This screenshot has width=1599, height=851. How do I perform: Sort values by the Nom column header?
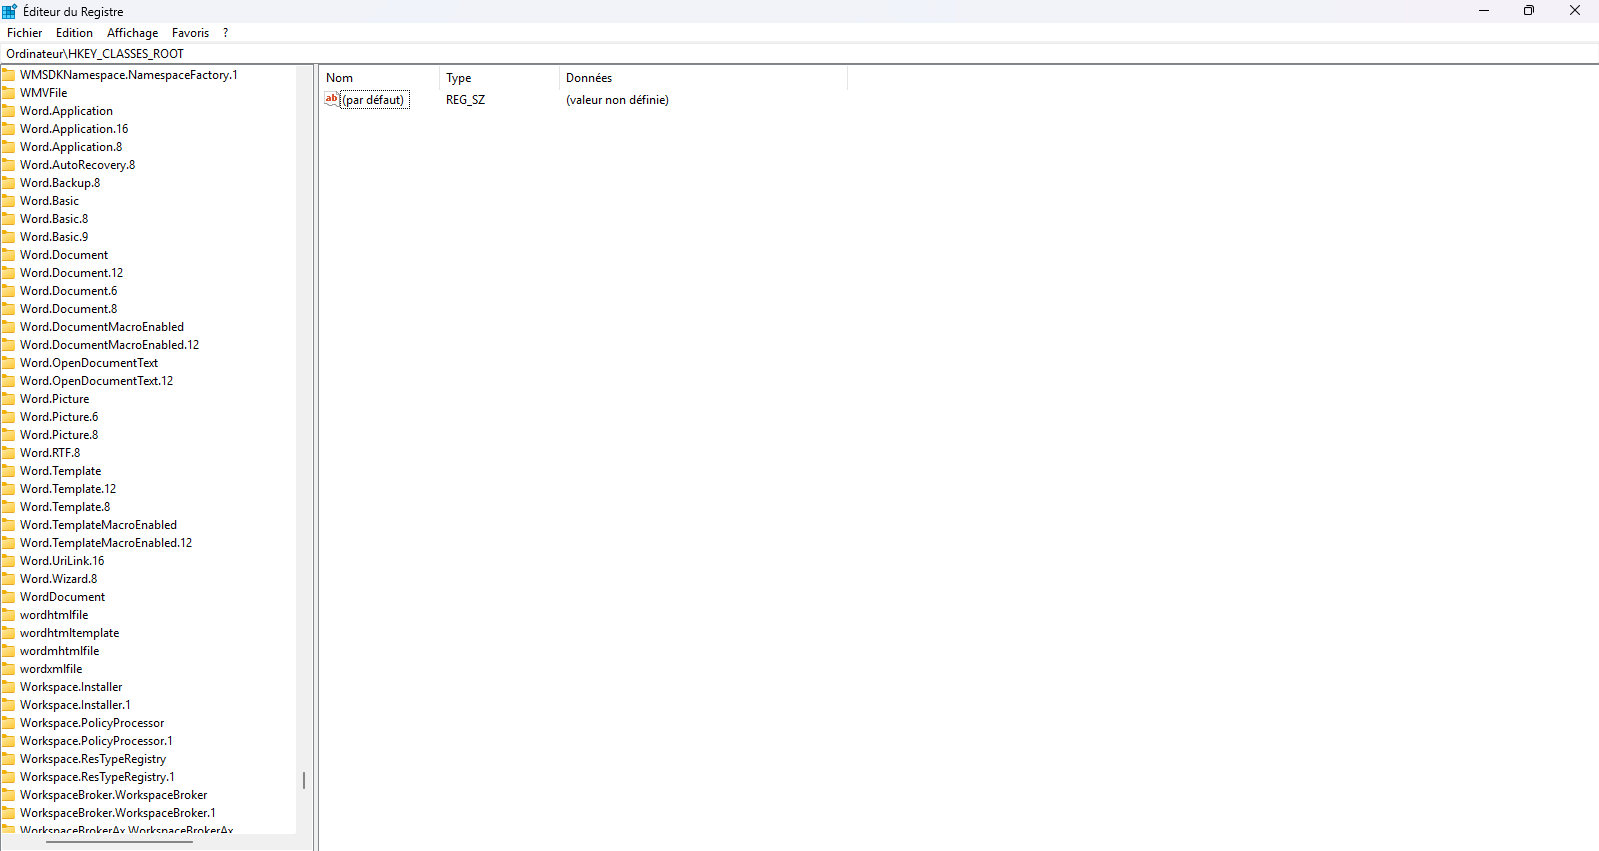[x=380, y=78]
